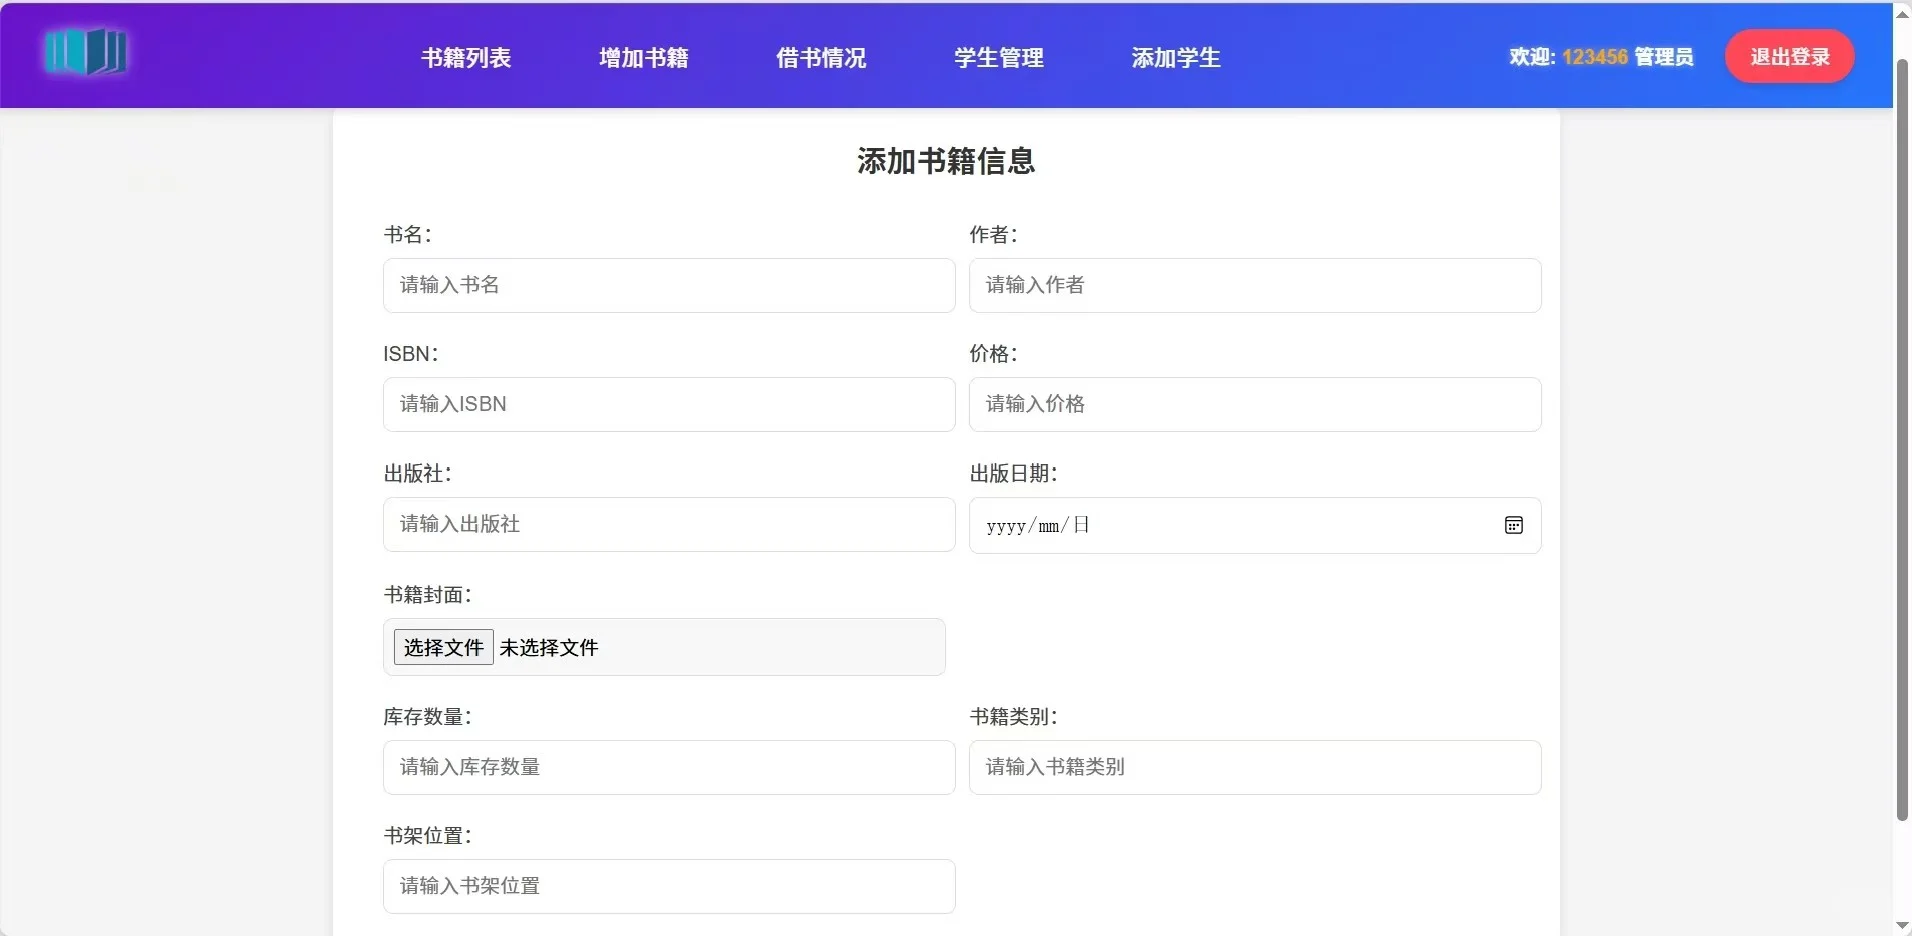Screen dimensions: 1912x936
Task: Click the 请输入作者 input box
Action: coord(1253,285)
